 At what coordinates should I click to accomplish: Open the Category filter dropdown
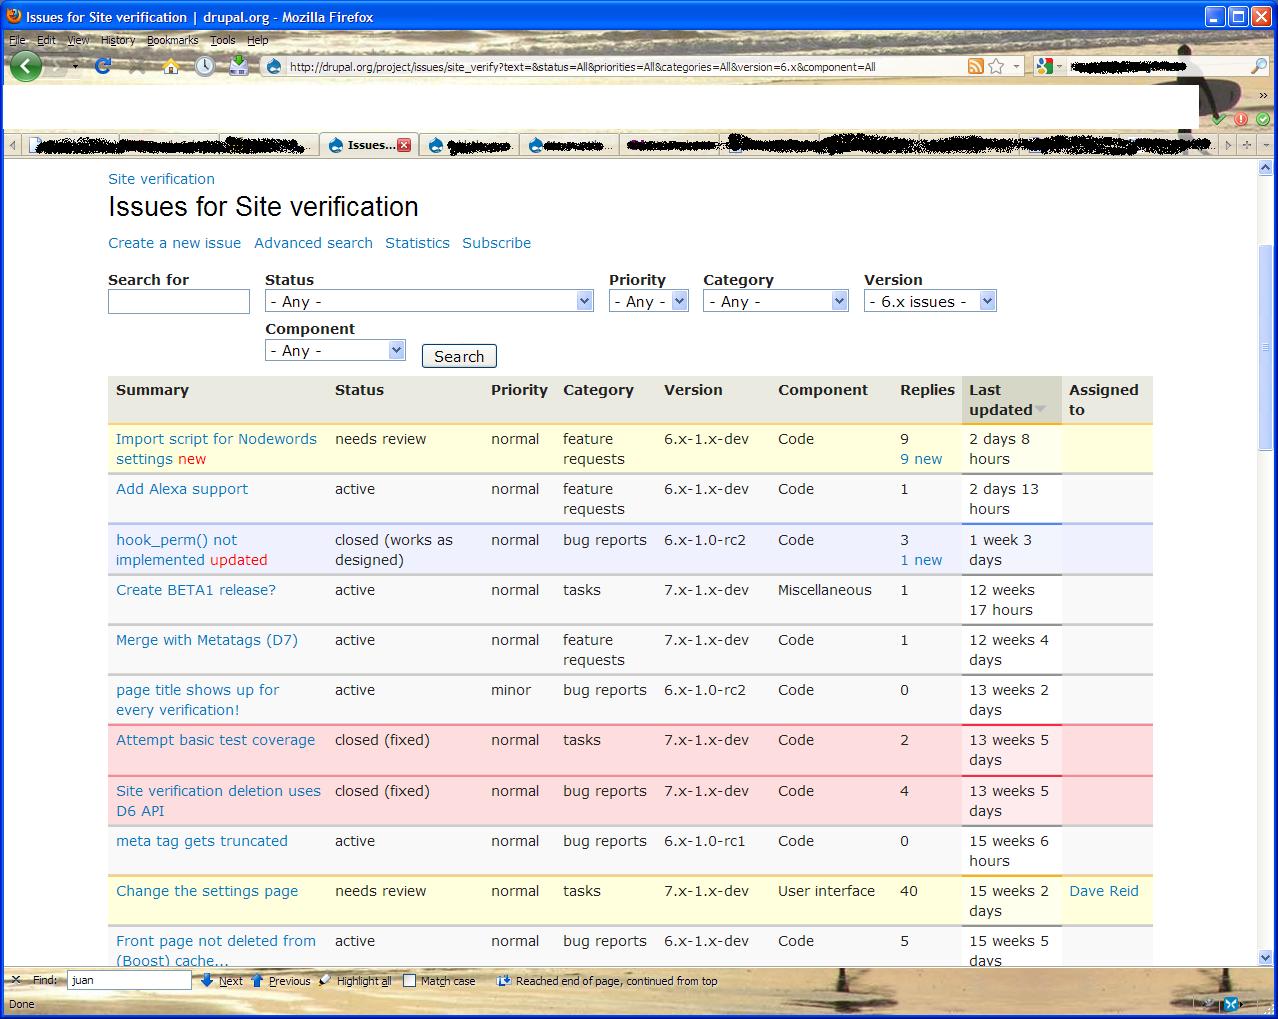point(776,301)
